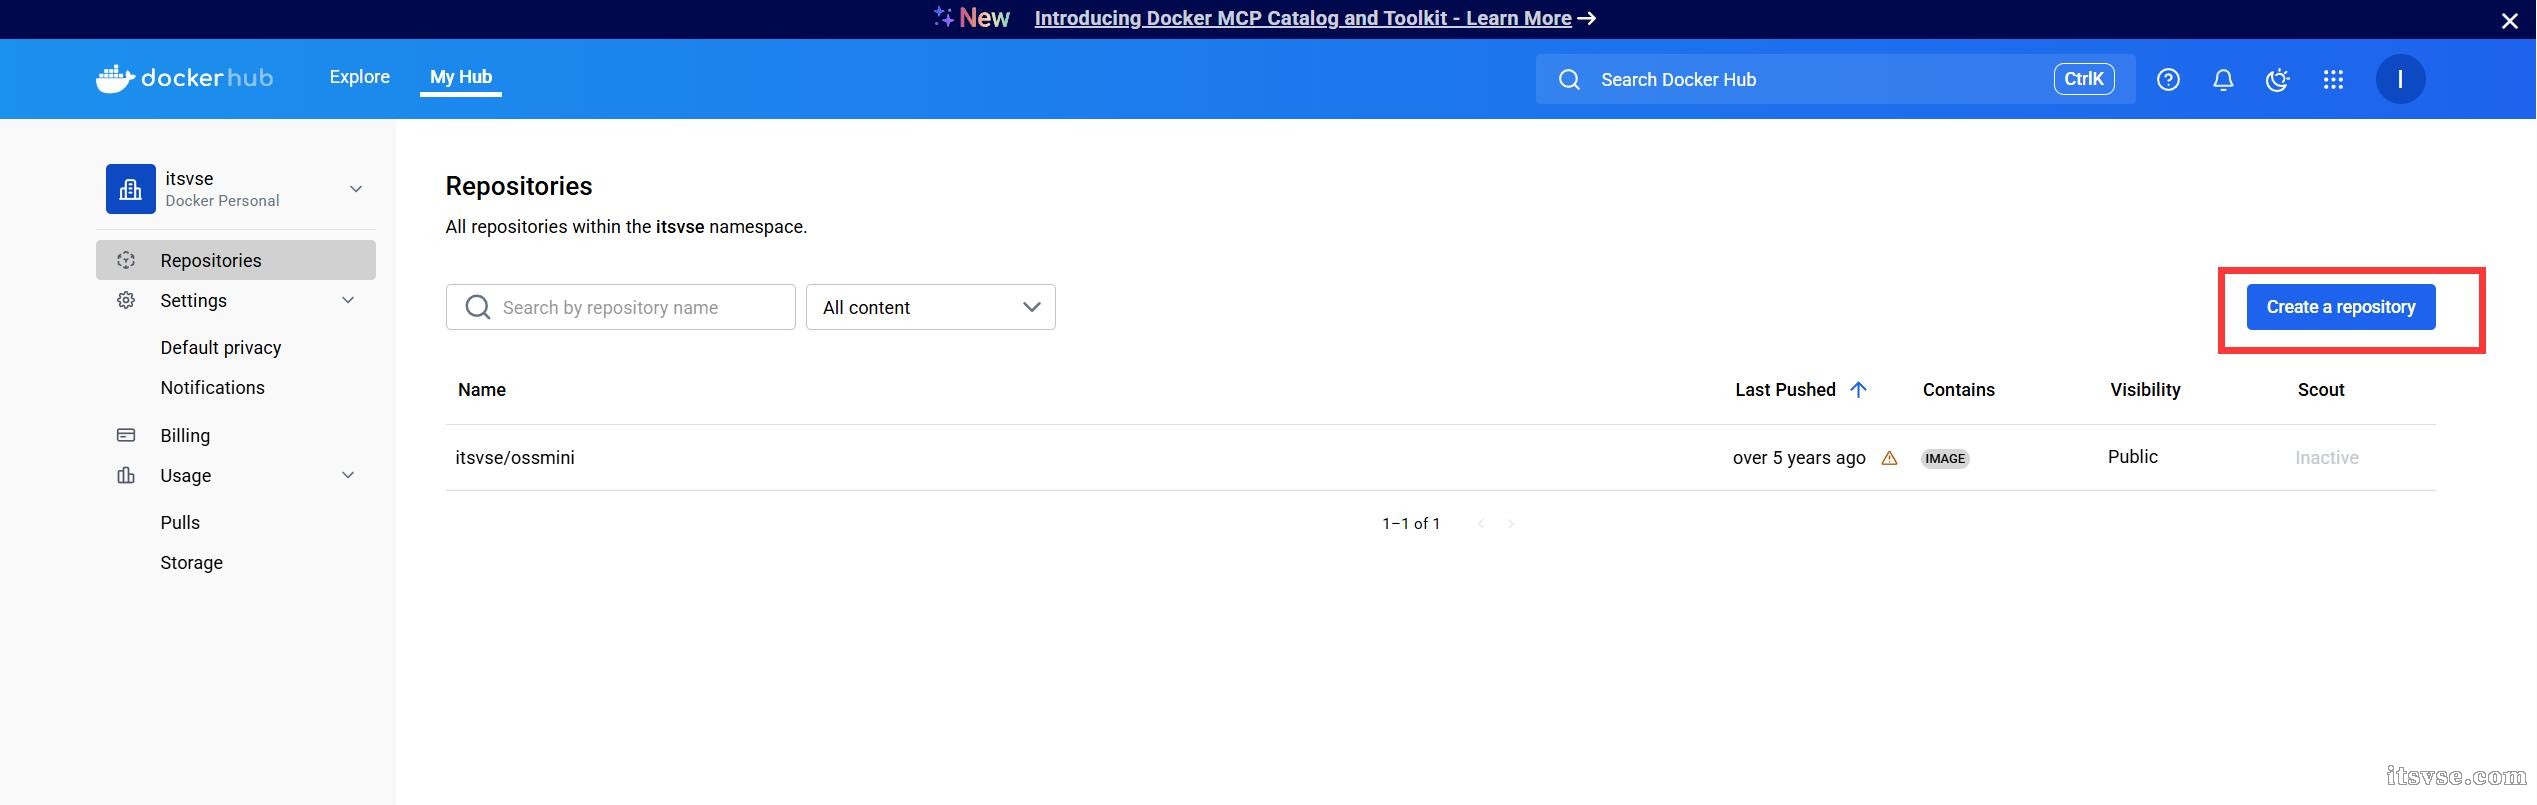Click the magnifier in repository name search
This screenshot has width=2537, height=805.
click(478, 307)
